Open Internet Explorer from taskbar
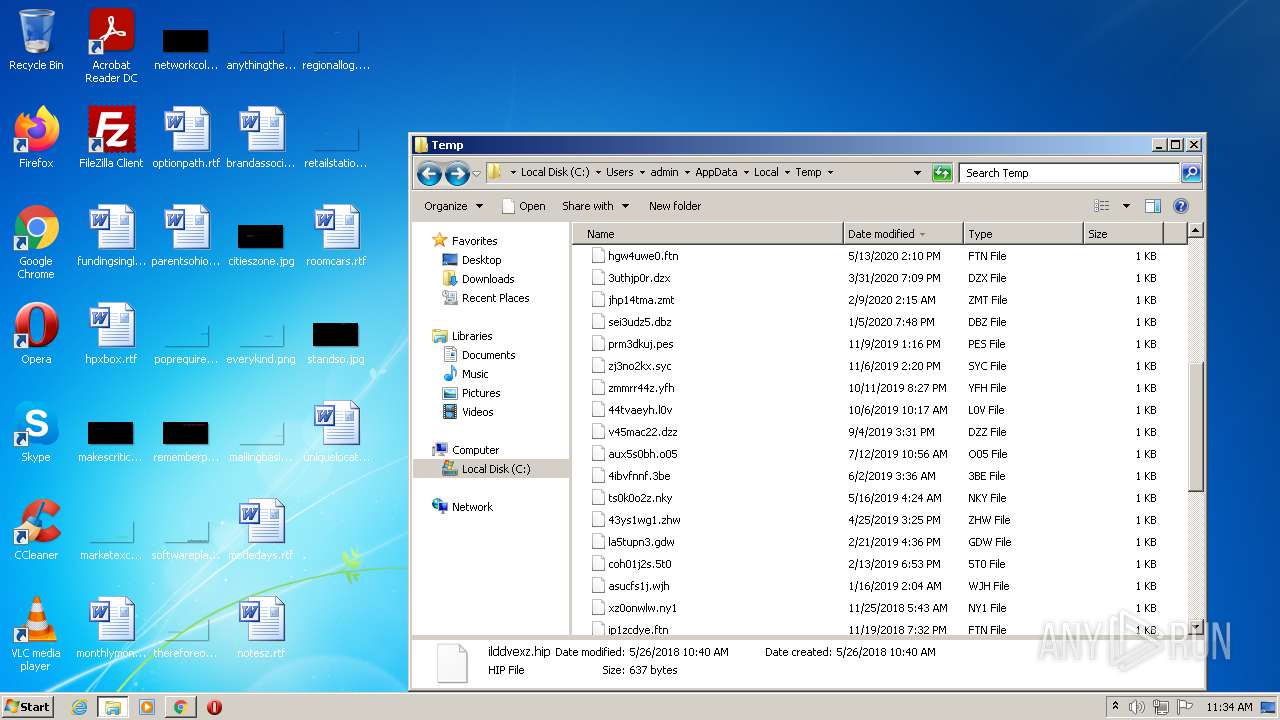 tap(79, 707)
